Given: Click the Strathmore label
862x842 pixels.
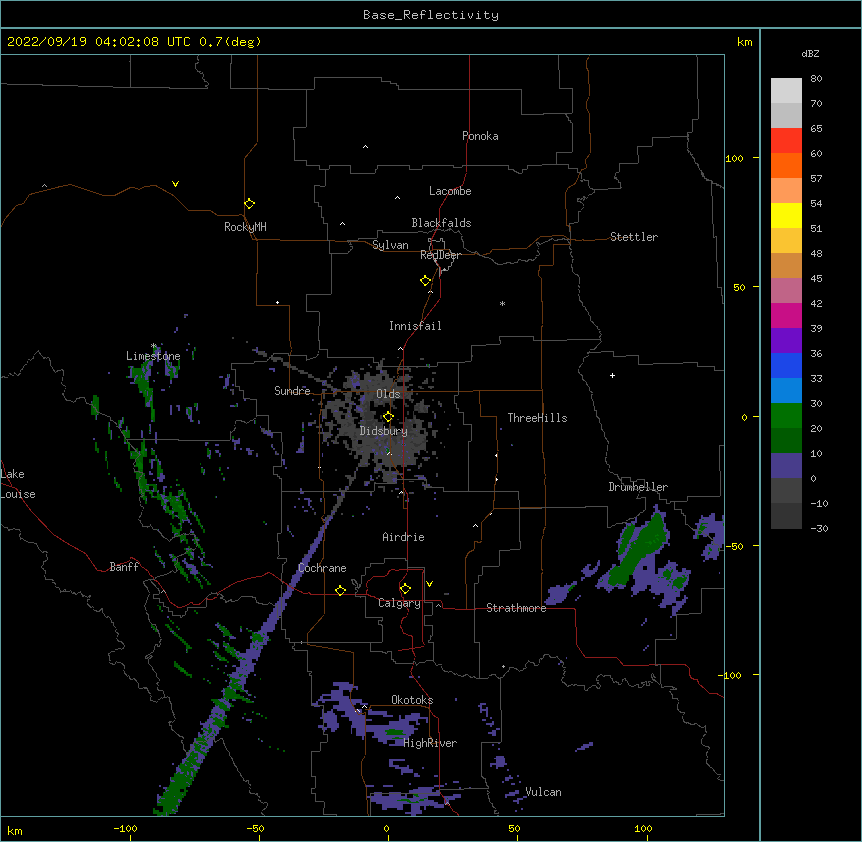Looking at the screenshot, I should (x=516, y=608).
